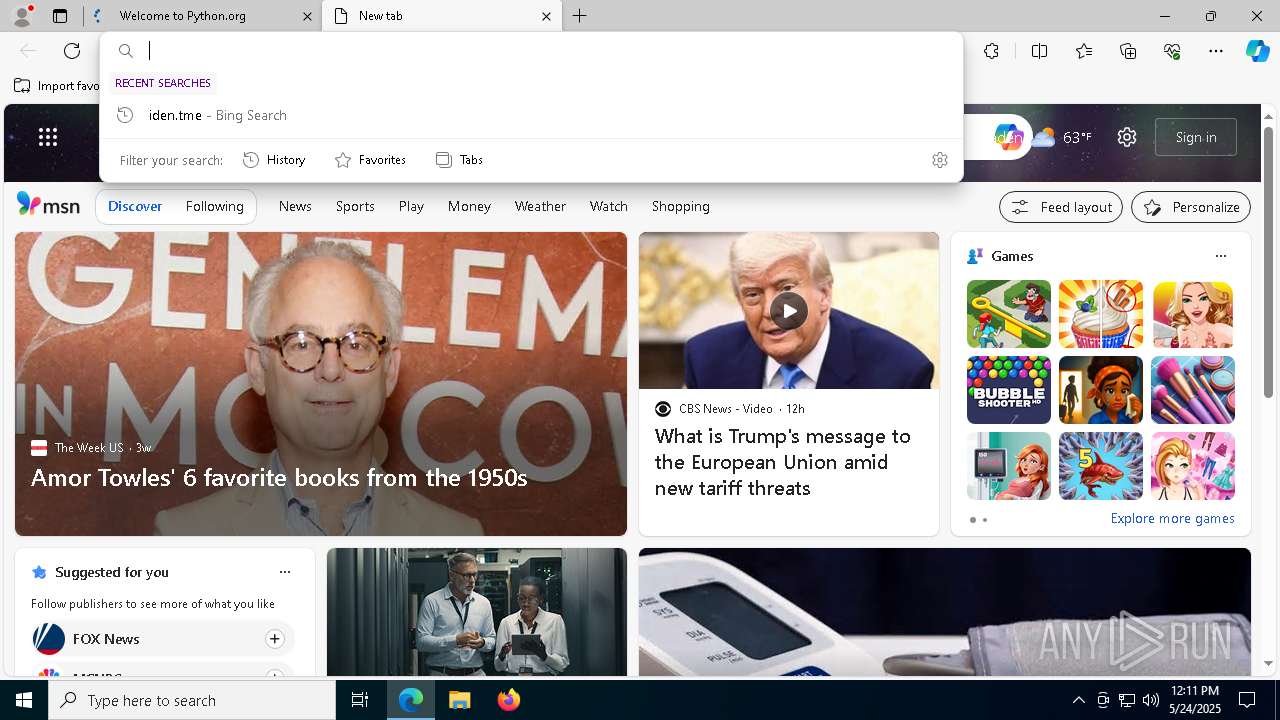The width and height of the screenshot is (1280, 720).
Task: Open the notification center icon
Action: [x=1247, y=700]
